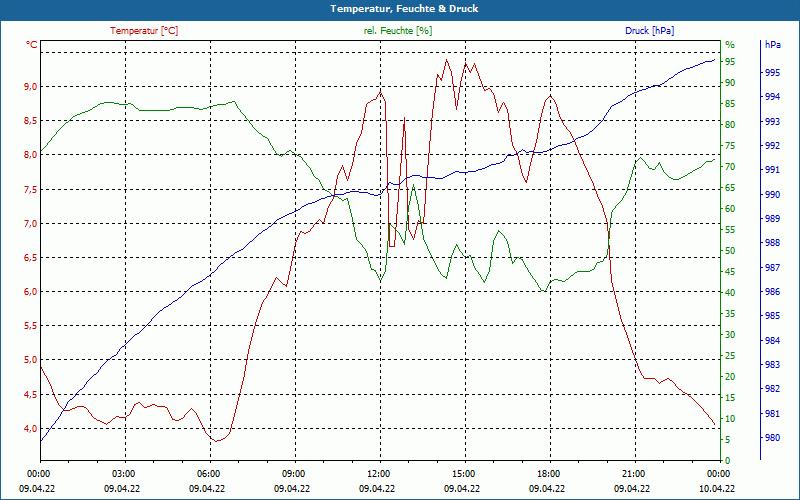
Task: Click the '12:00' time axis label
Action: pyautogui.click(x=378, y=474)
